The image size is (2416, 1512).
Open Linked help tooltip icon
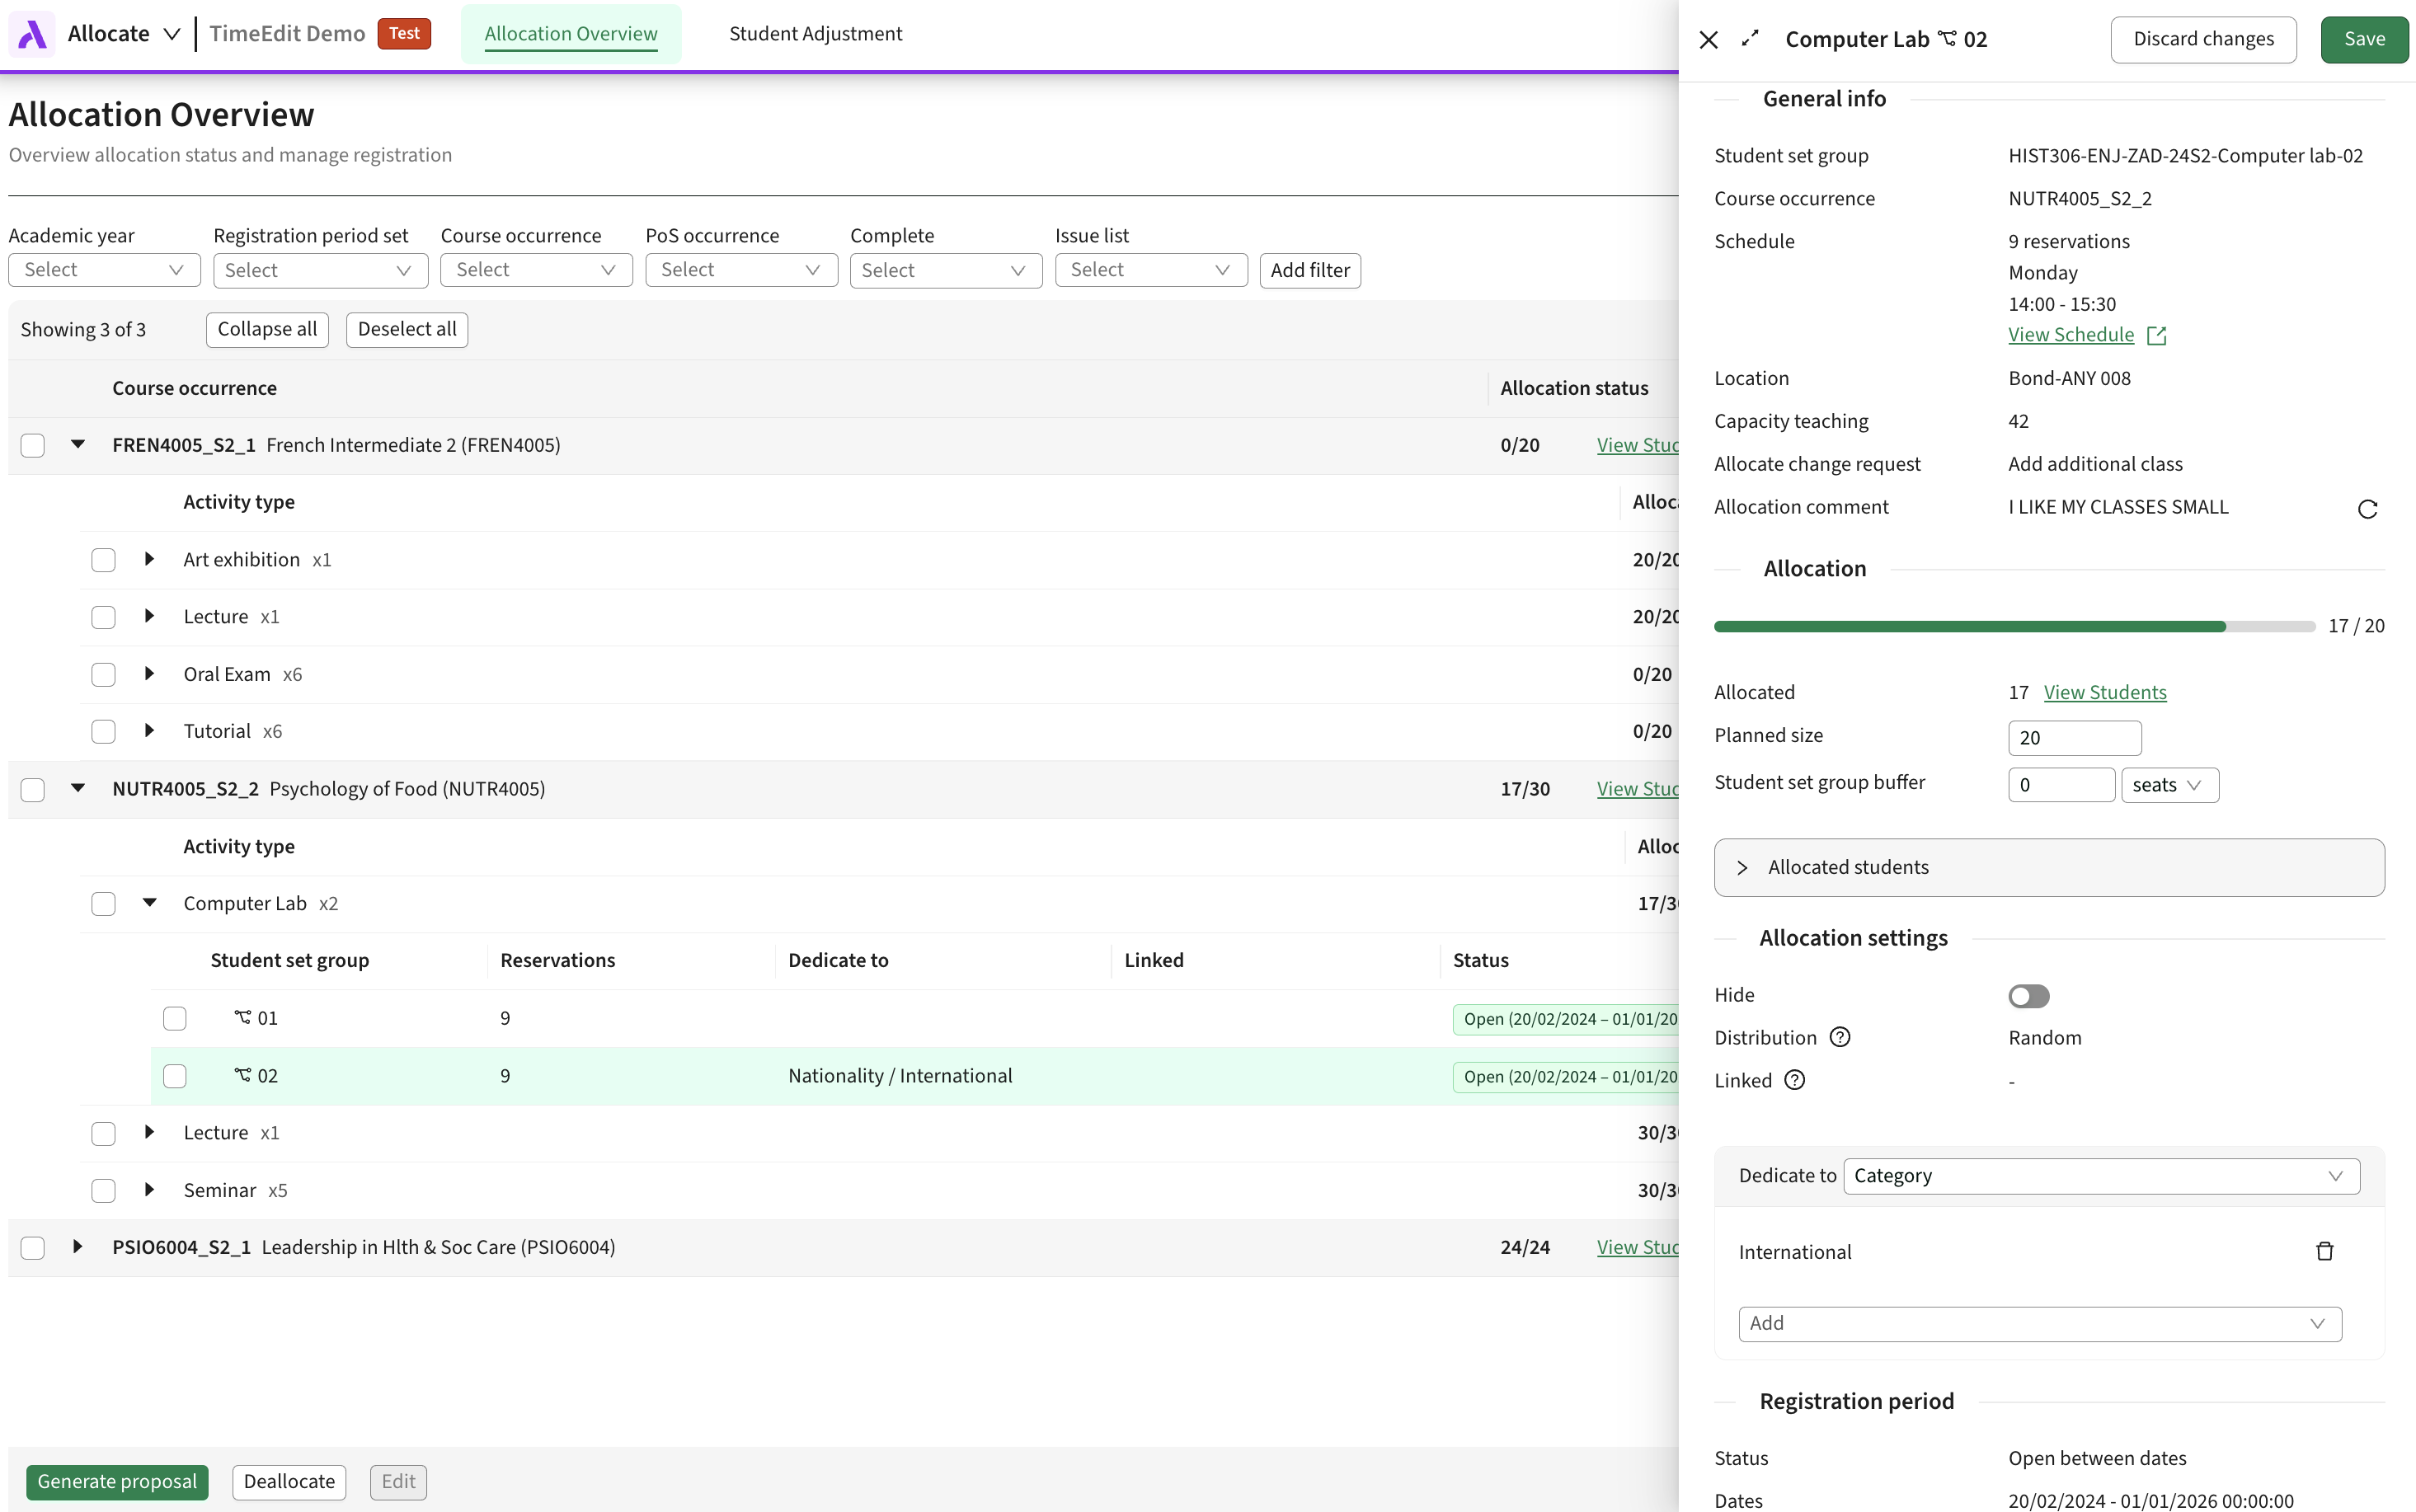click(x=1795, y=1080)
